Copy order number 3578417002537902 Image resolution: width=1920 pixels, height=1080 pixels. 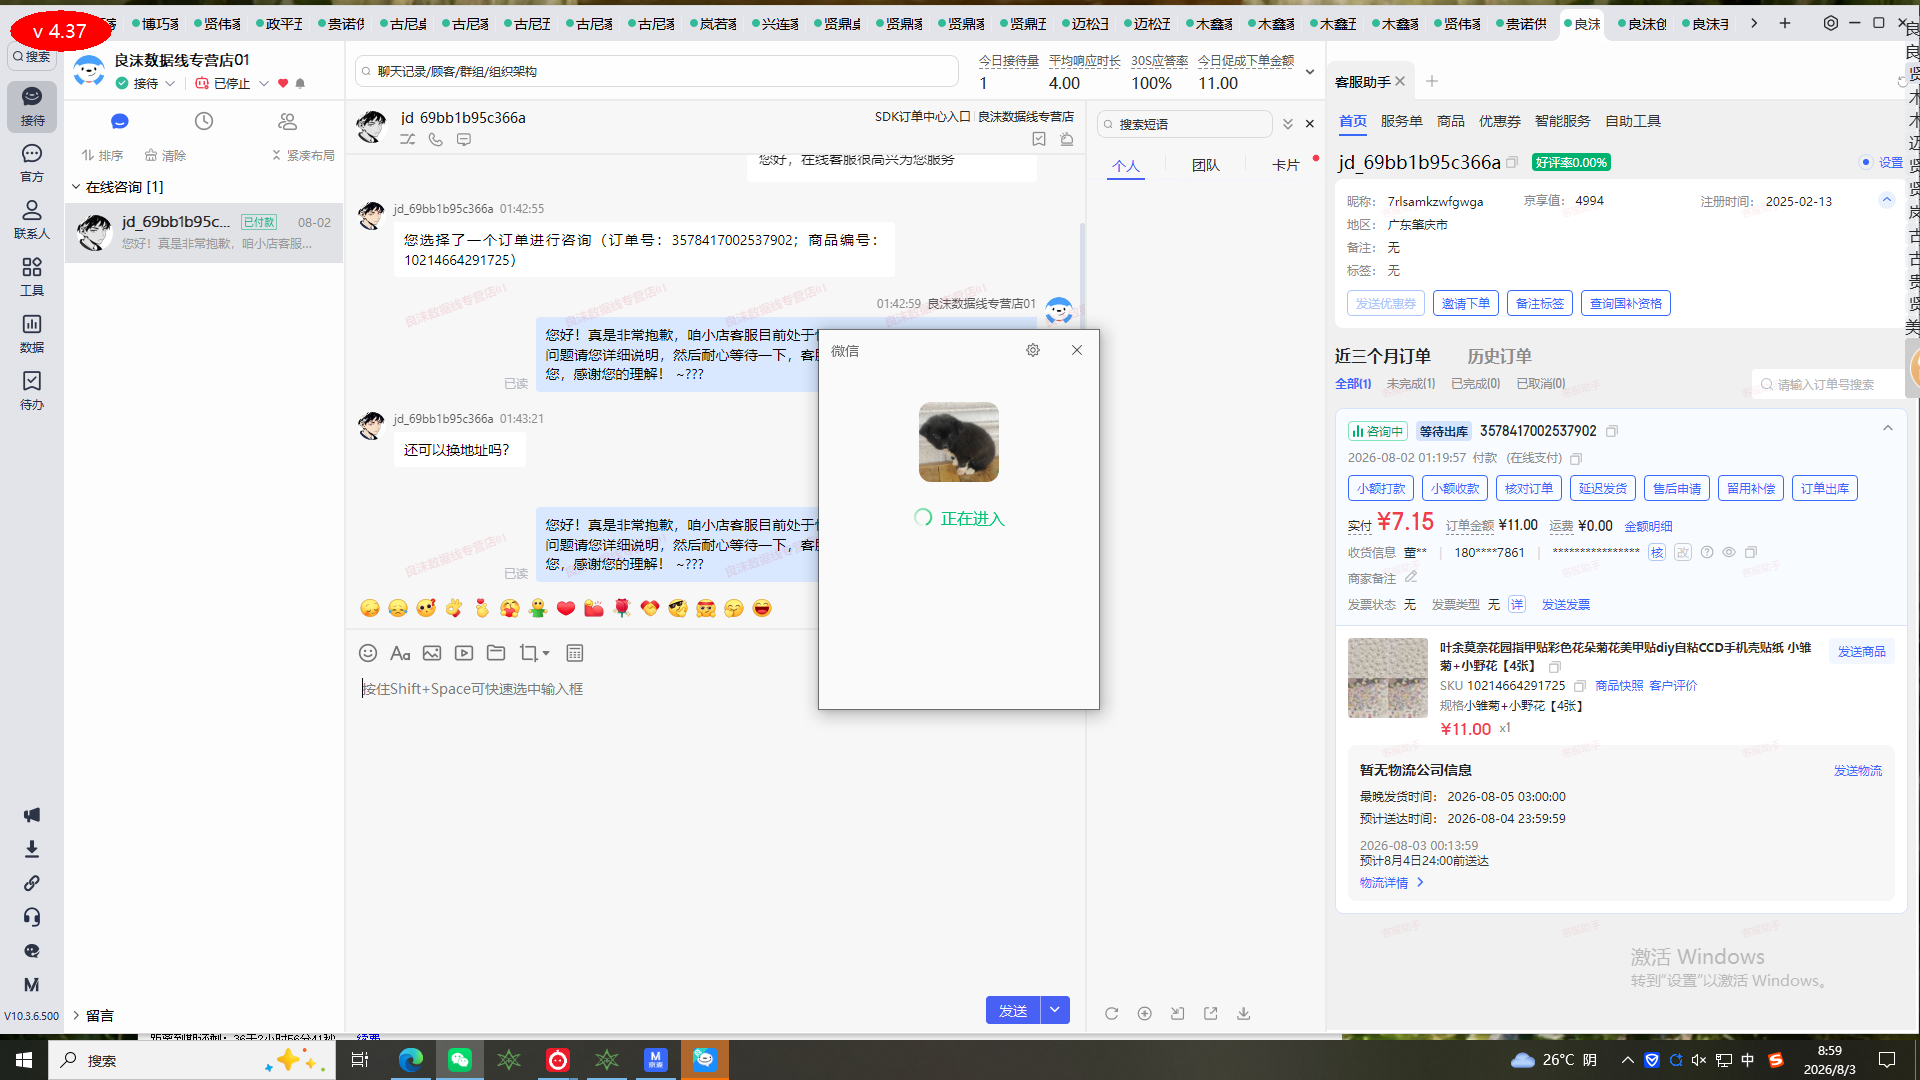point(1612,431)
